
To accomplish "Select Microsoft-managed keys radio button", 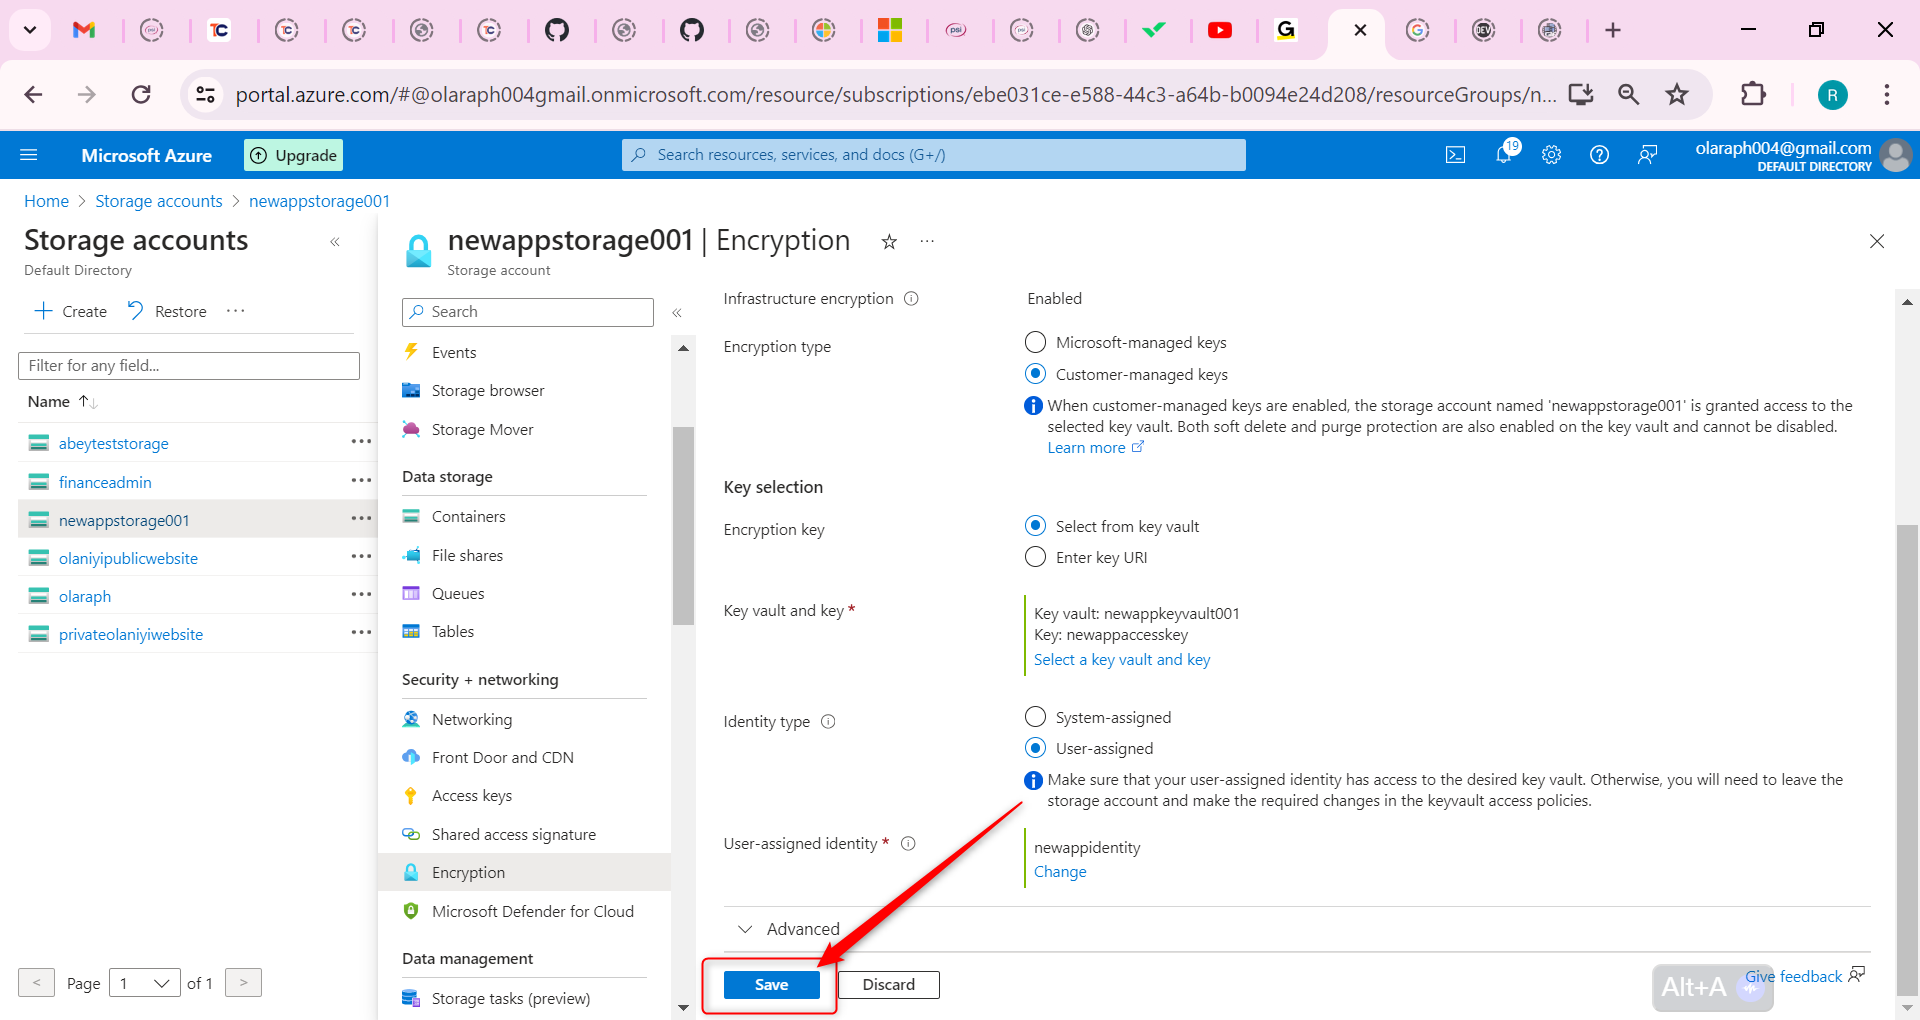I will 1035,343.
